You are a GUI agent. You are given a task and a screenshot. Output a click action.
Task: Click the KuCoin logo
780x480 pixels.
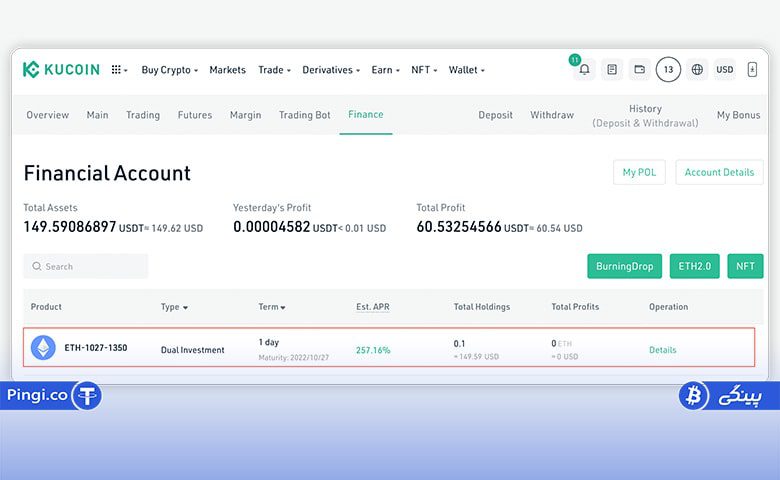61,70
